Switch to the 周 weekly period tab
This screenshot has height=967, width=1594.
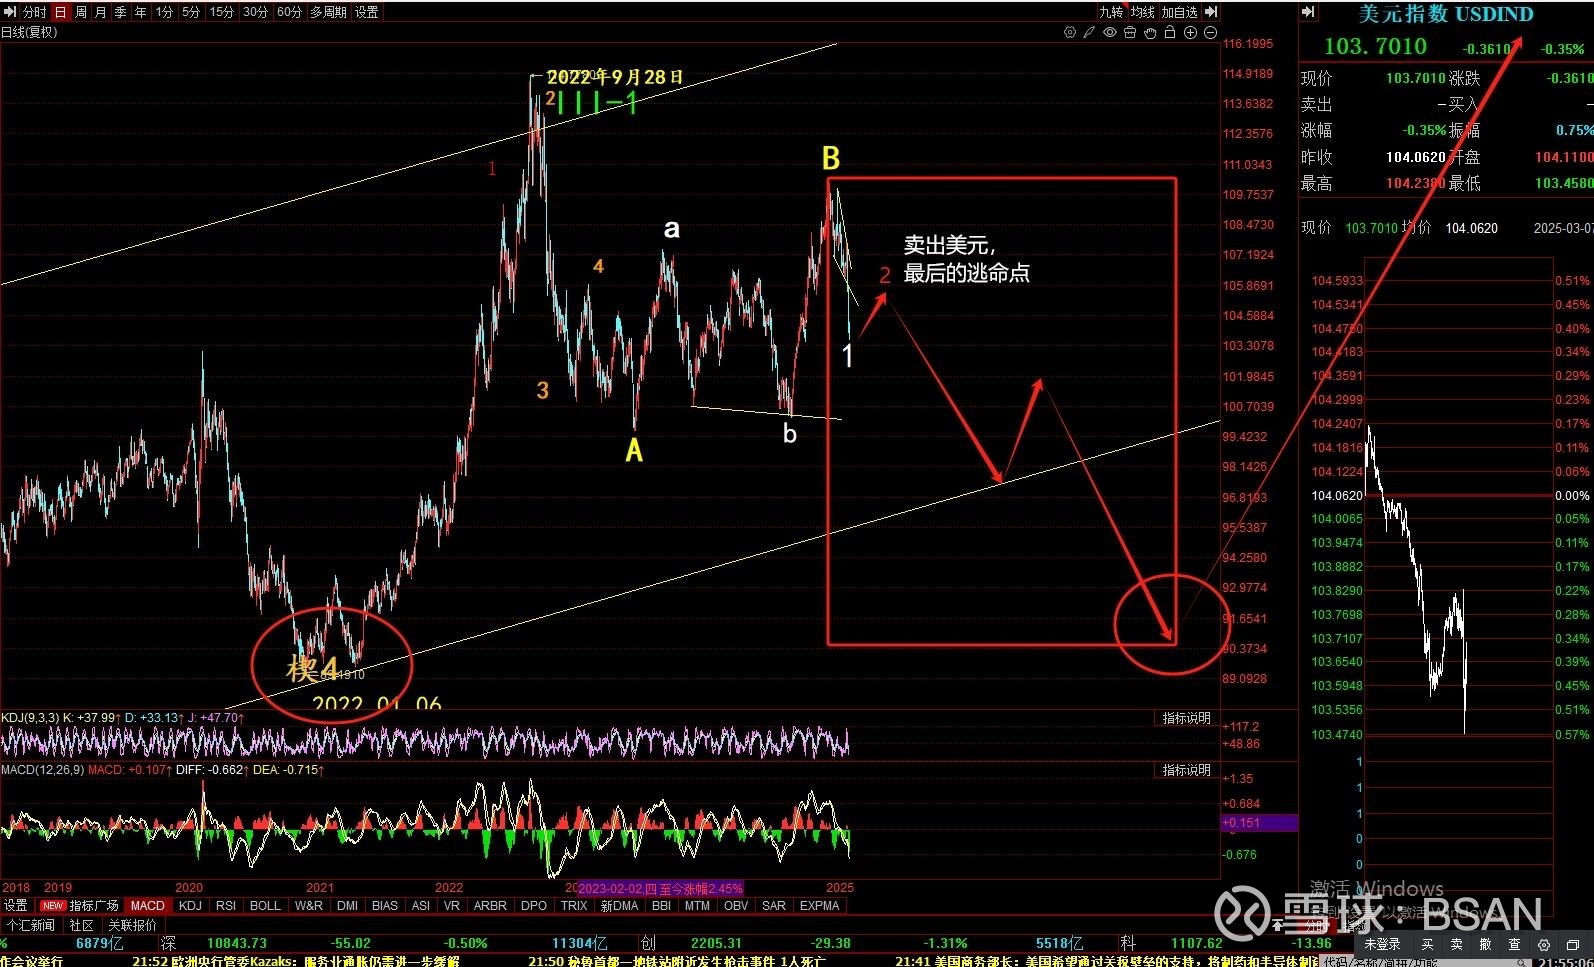click(x=81, y=12)
